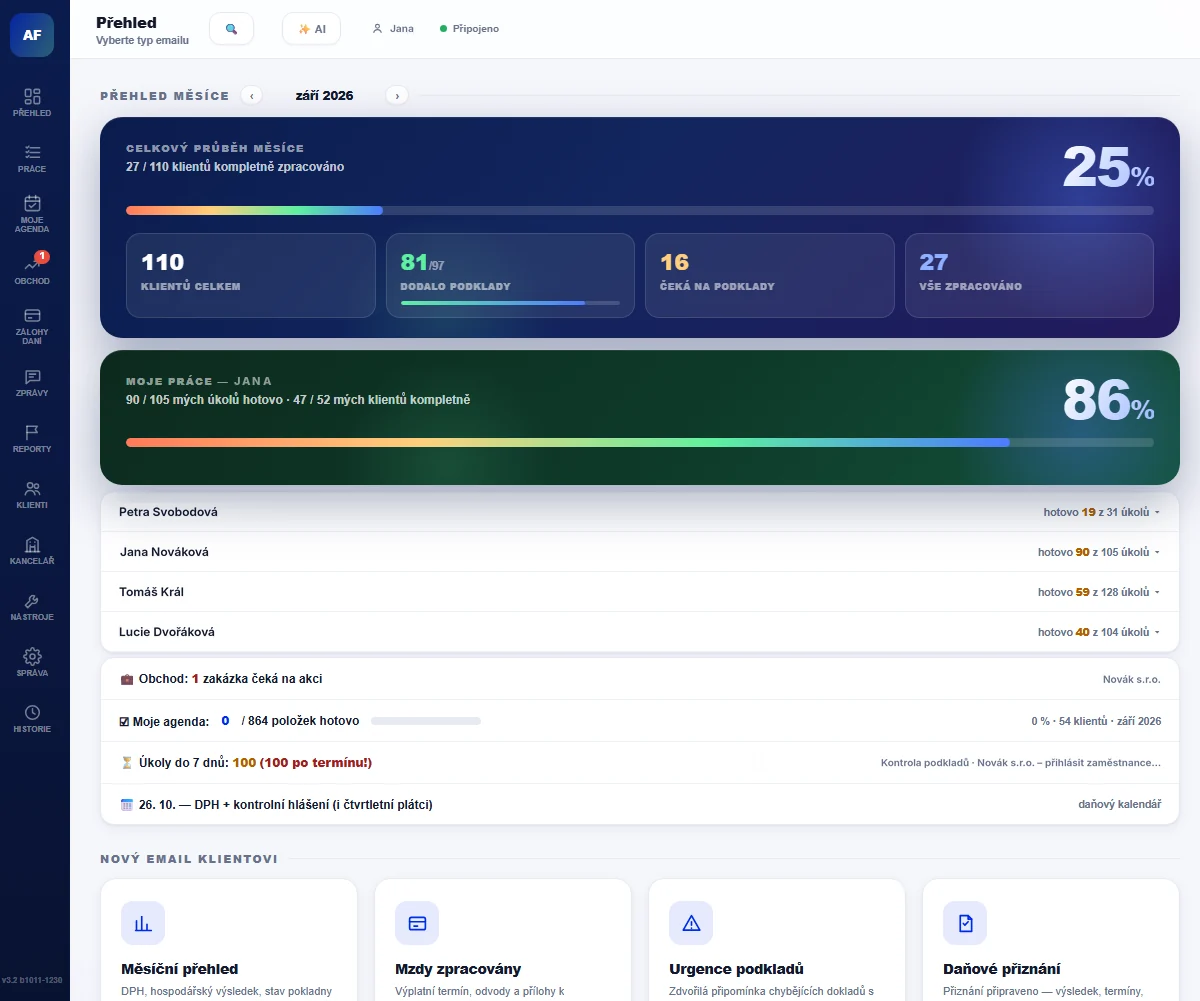Viewport: 1200px width, 1001px height.
Task: Click the Novák s.r.o. client label
Action: click(1132, 679)
